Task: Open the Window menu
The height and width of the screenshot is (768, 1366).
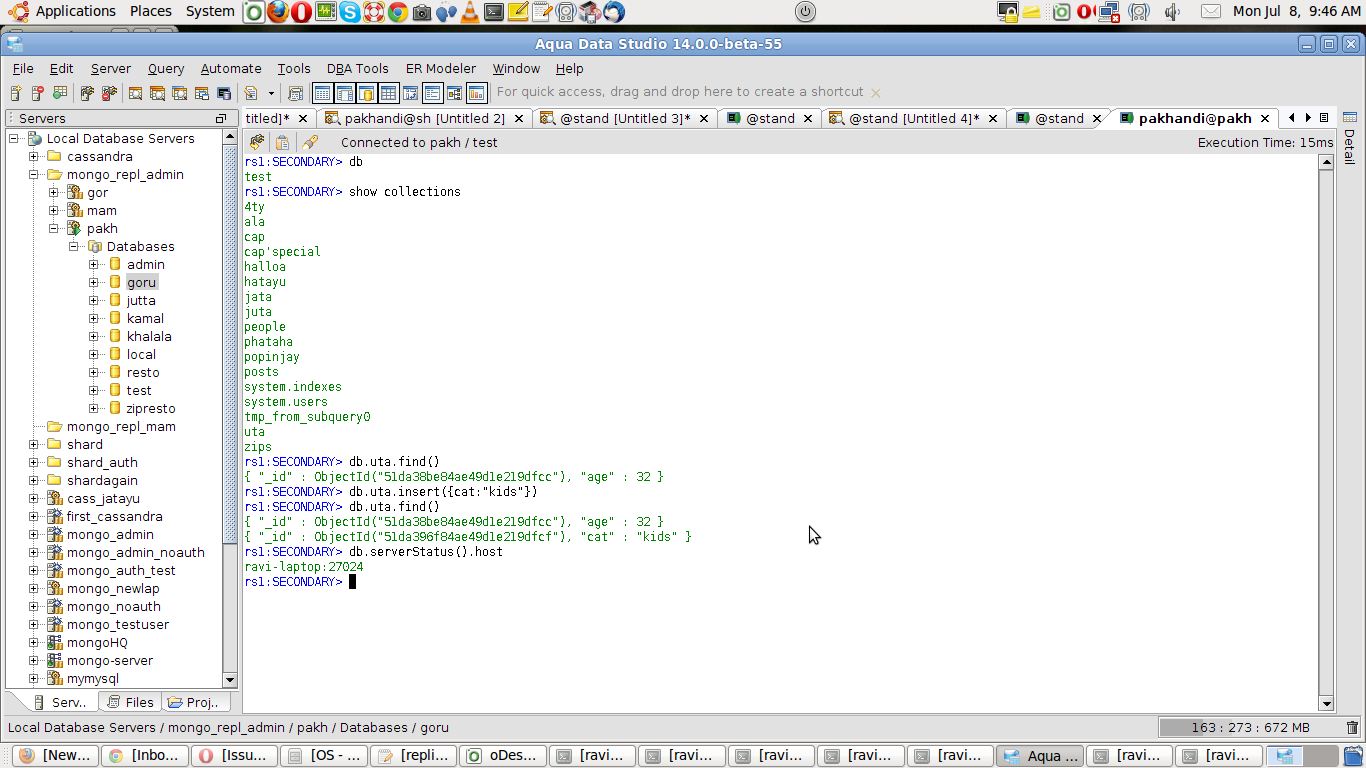Action: tap(516, 68)
